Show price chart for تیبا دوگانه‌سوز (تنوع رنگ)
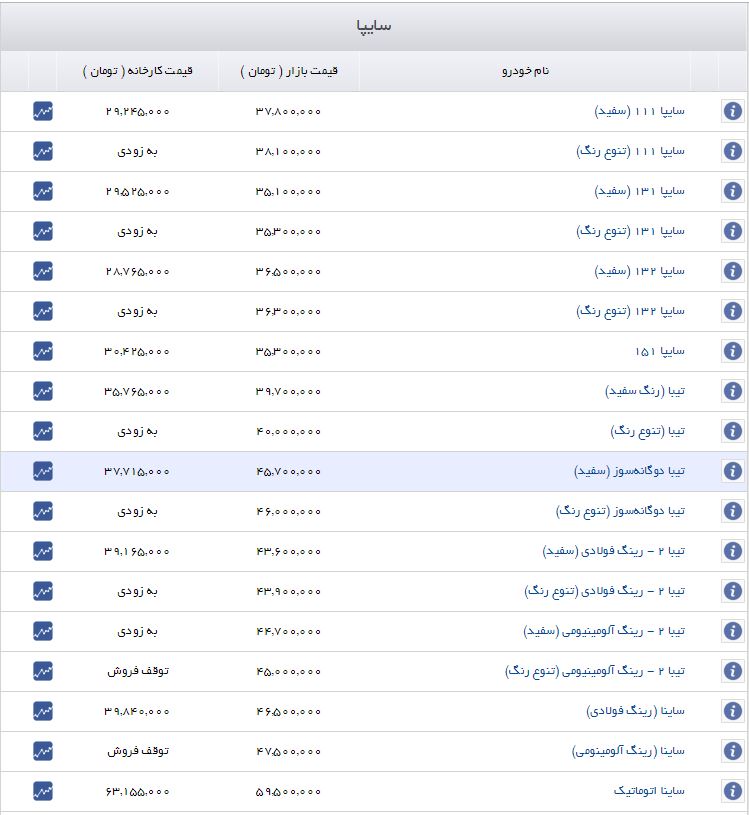This screenshot has width=749, height=815. [43, 511]
